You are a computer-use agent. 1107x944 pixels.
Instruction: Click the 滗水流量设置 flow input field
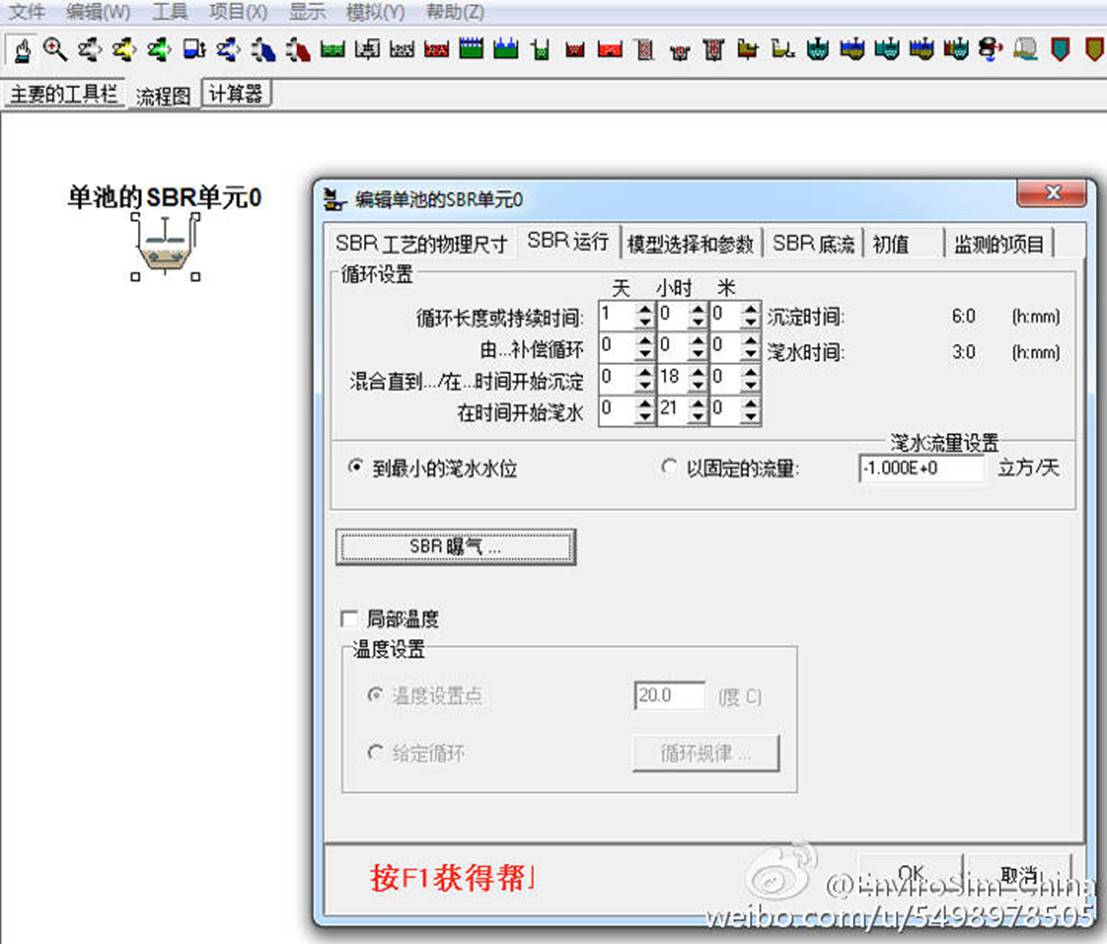coord(920,468)
